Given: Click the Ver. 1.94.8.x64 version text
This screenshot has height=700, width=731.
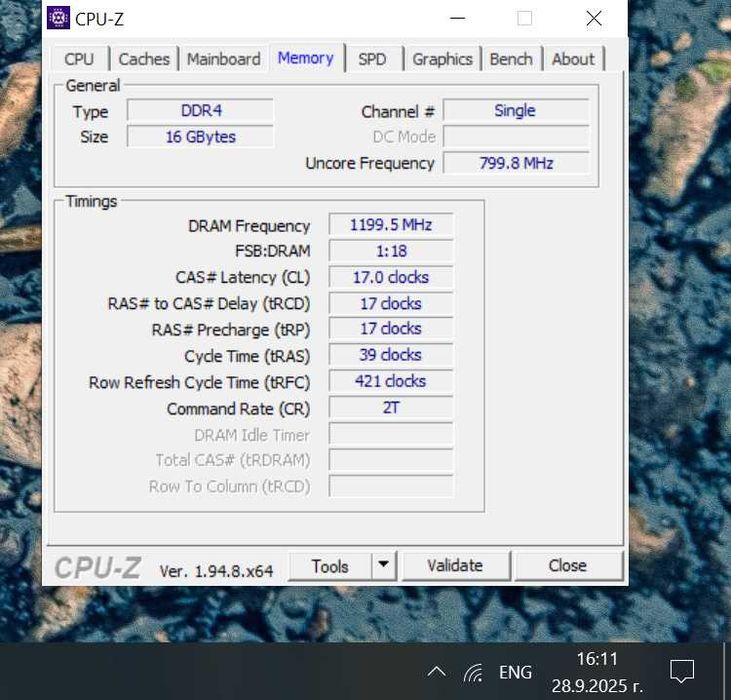Looking at the screenshot, I should [216, 571].
